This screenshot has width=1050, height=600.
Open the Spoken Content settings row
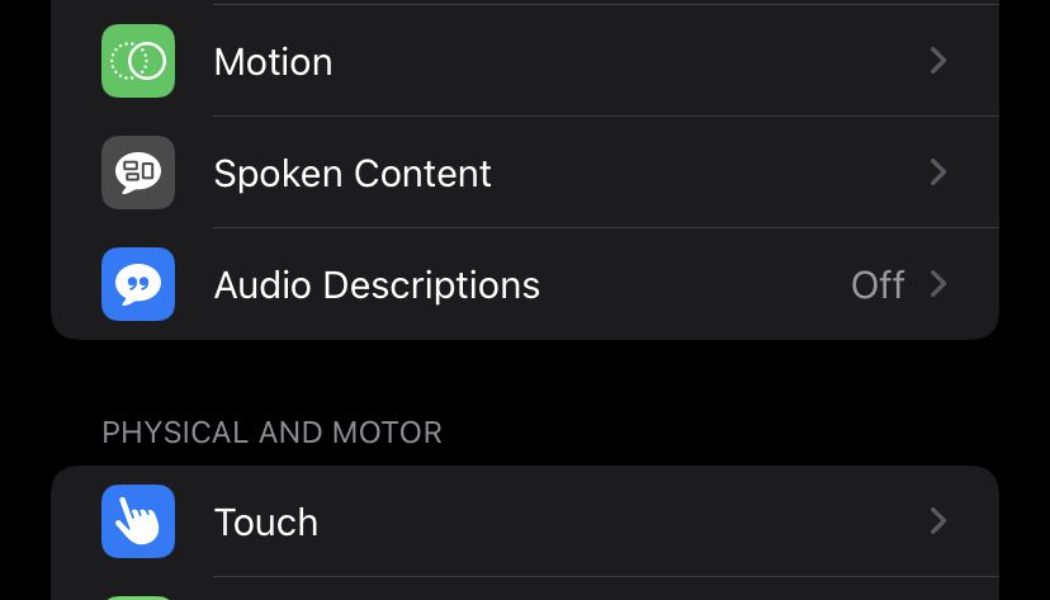click(500, 172)
